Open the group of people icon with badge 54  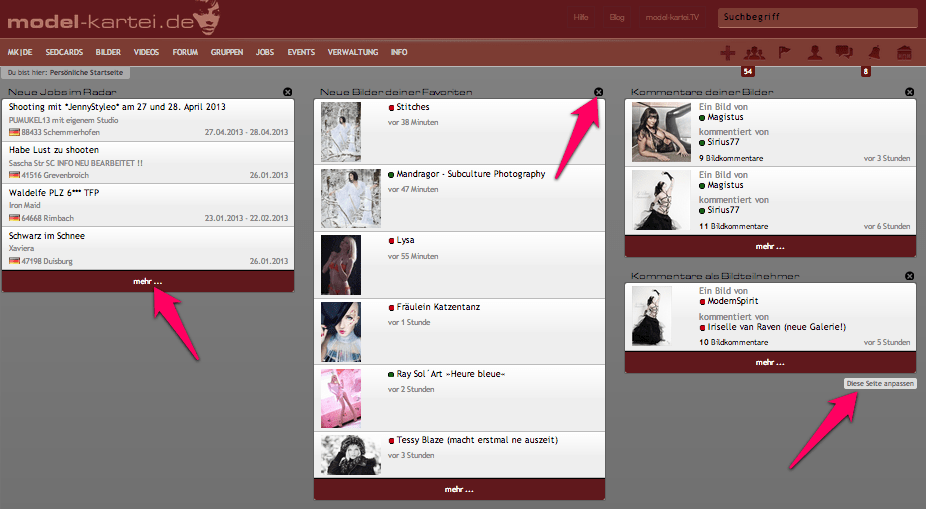pos(754,53)
